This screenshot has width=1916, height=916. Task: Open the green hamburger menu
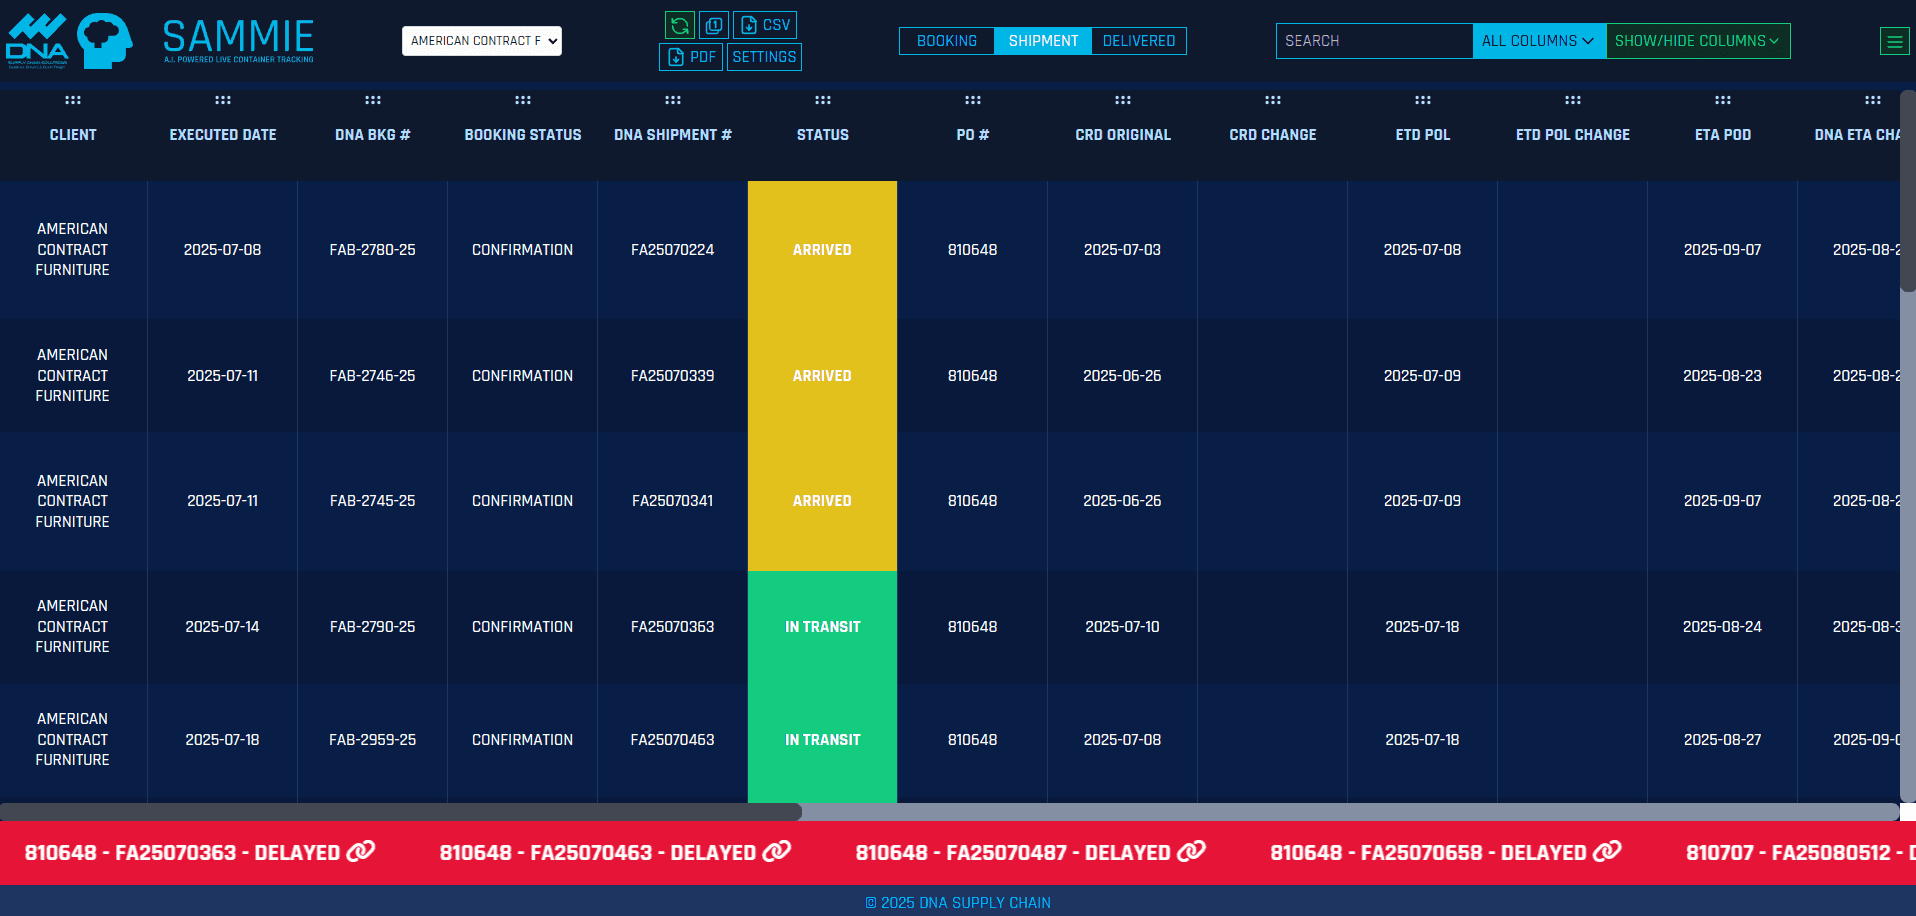pos(1894,41)
